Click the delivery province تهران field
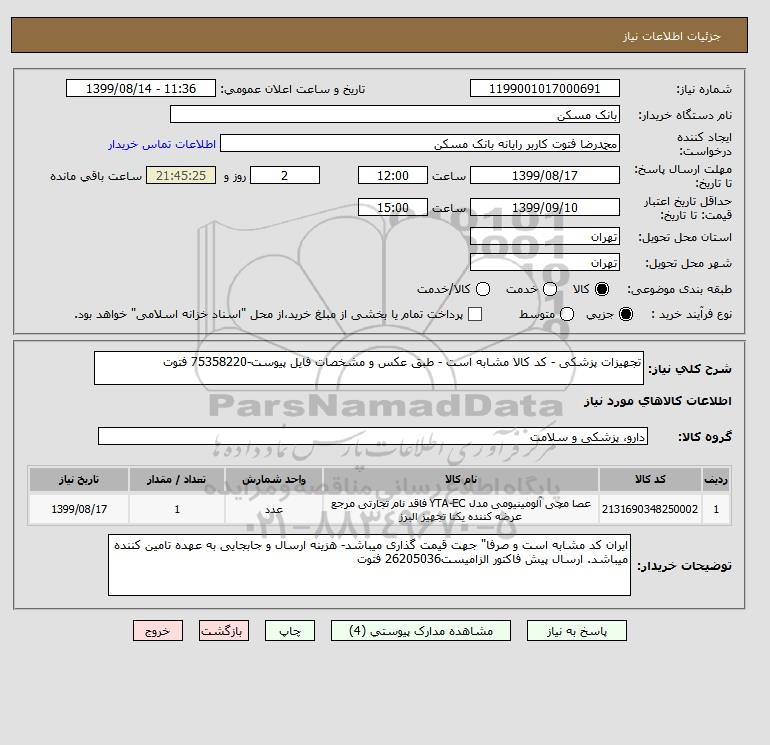The image size is (770, 745). pyautogui.click(x=545, y=237)
